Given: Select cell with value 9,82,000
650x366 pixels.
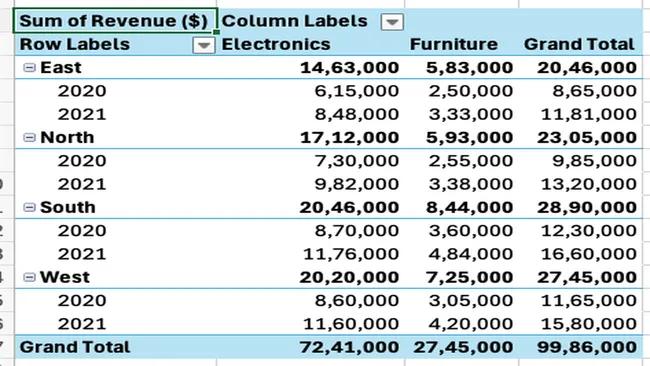Looking at the screenshot, I should 357,184.
